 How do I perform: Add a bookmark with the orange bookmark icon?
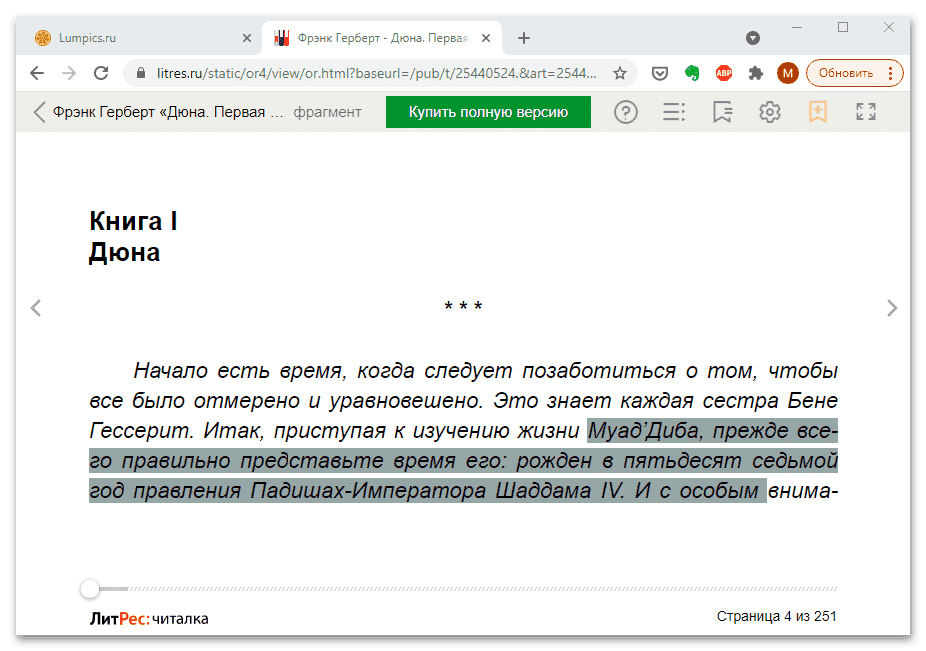click(x=818, y=112)
